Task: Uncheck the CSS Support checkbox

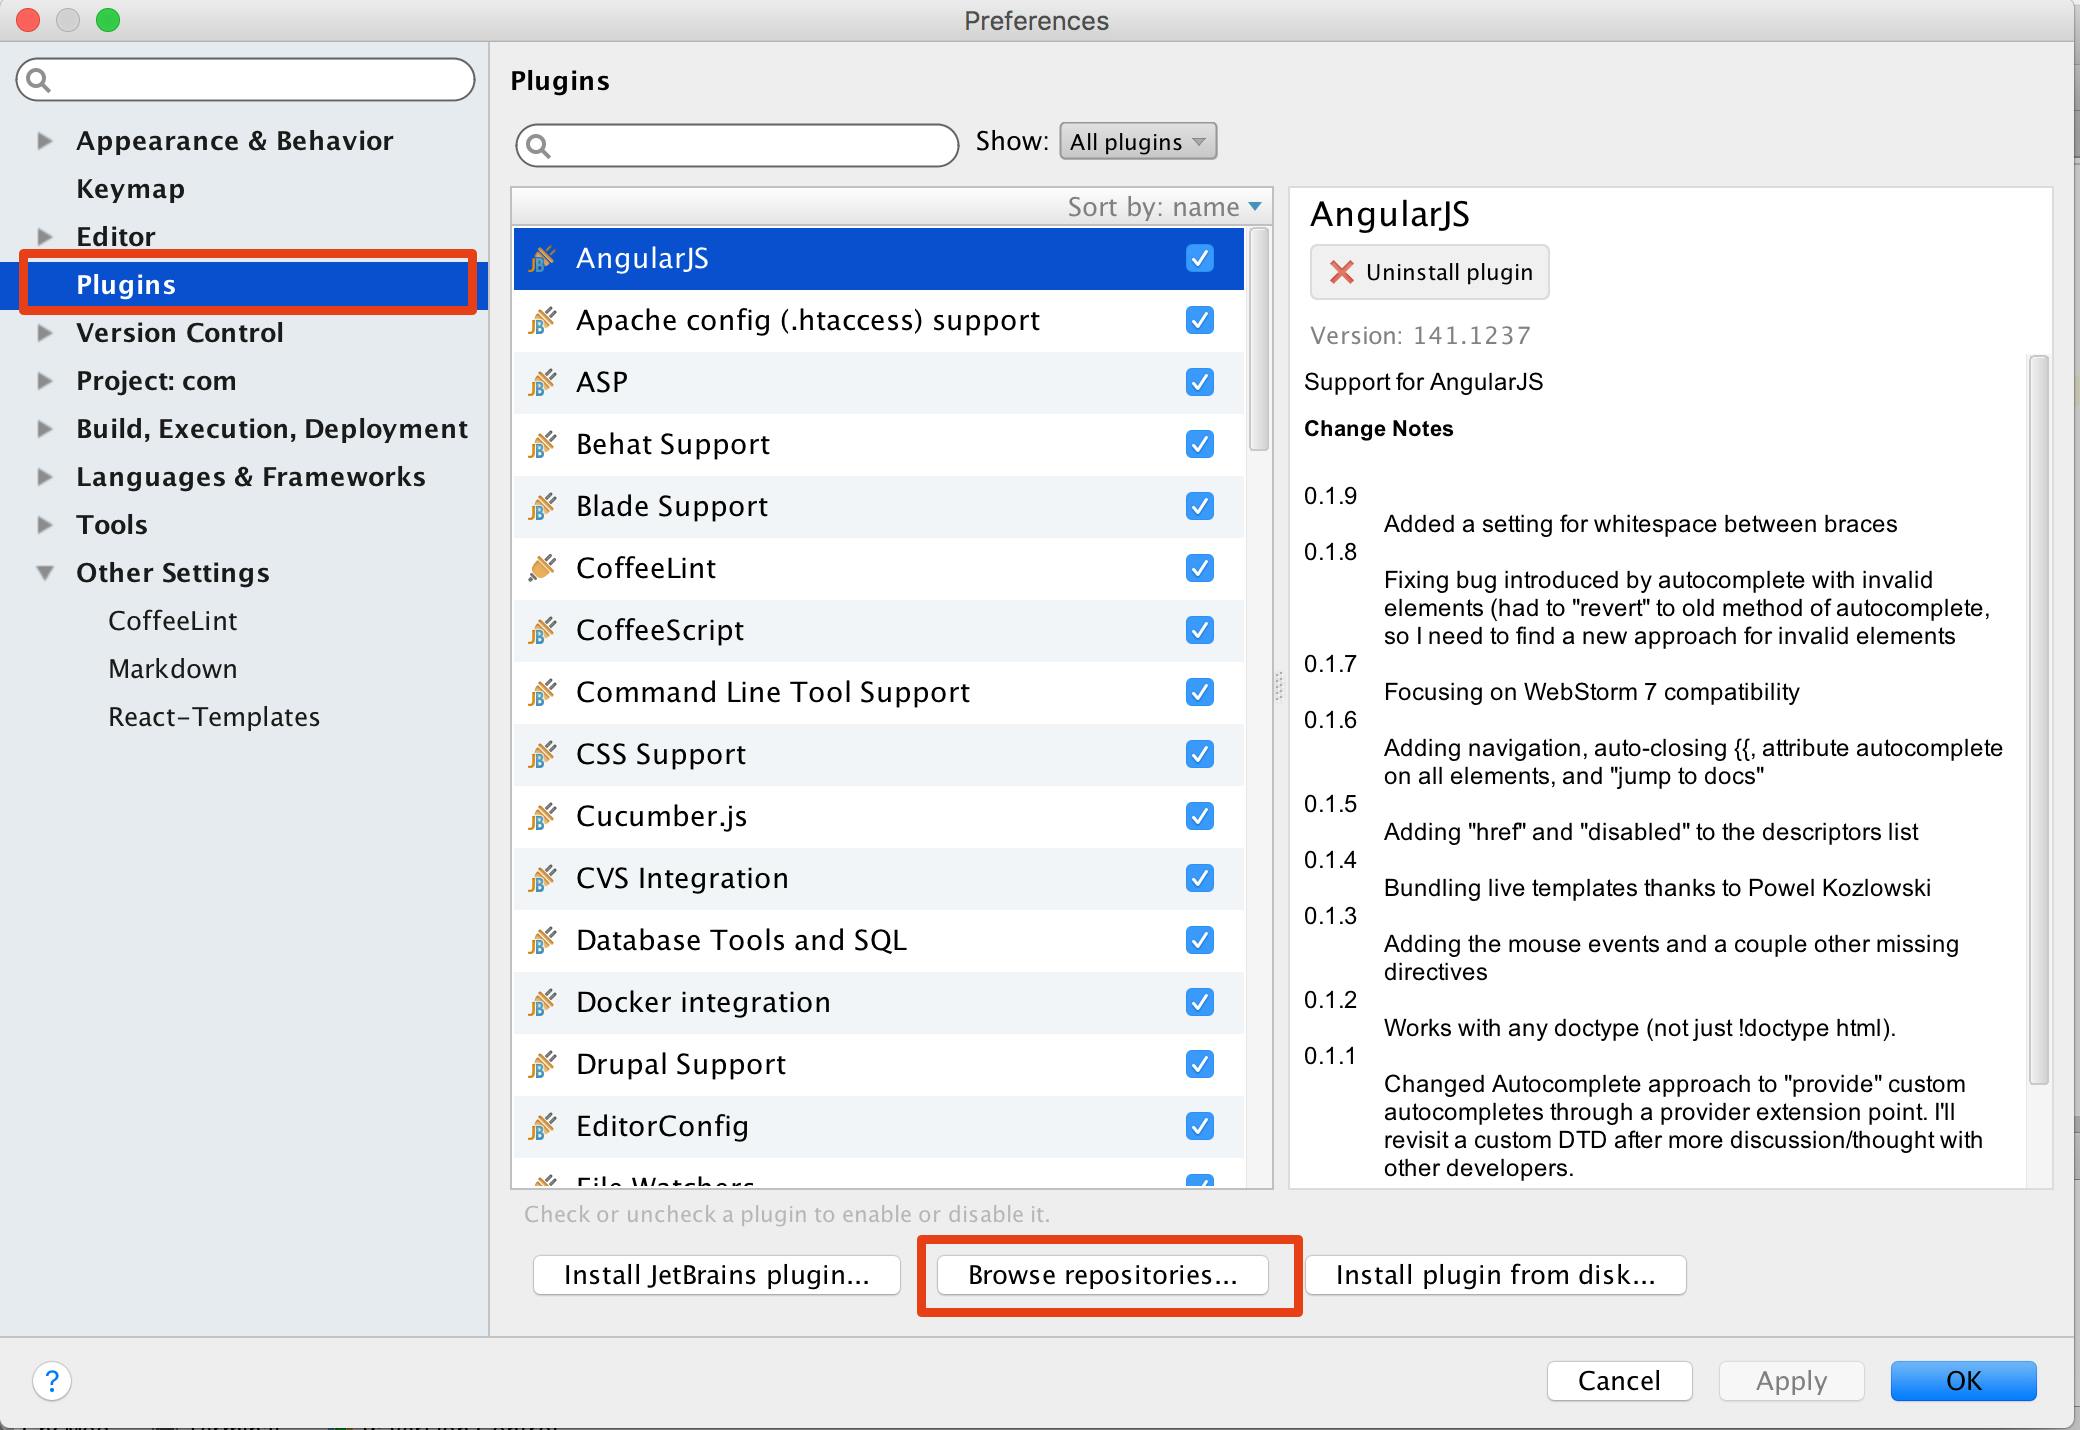Action: tap(1200, 754)
